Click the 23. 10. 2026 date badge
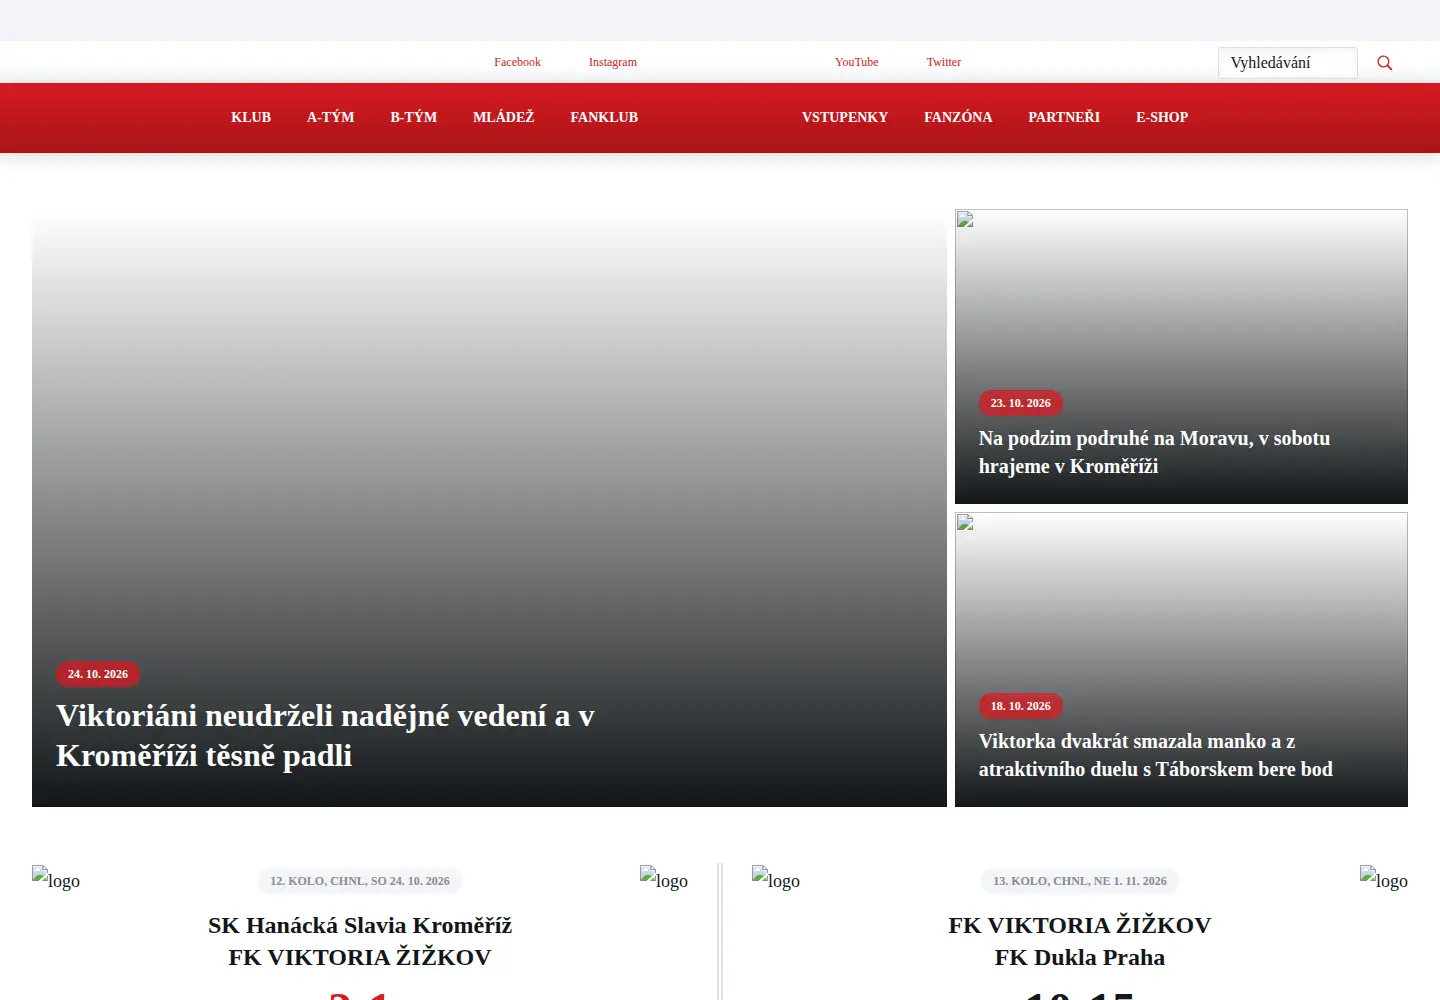The image size is (1440, 1000). click(1021, 403)
